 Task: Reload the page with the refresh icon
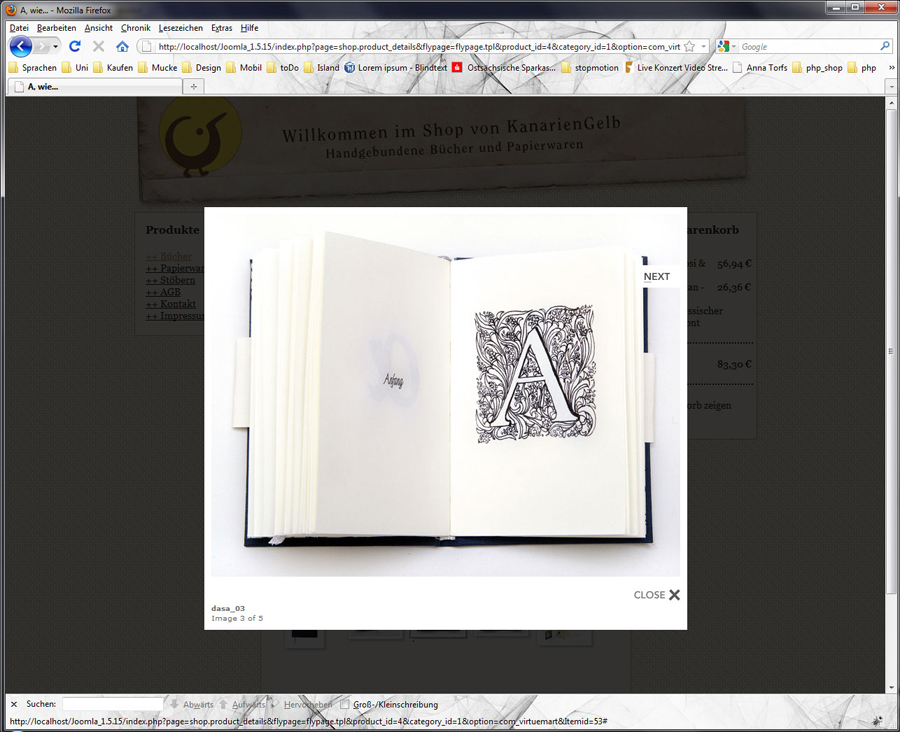tap(75, 46)
